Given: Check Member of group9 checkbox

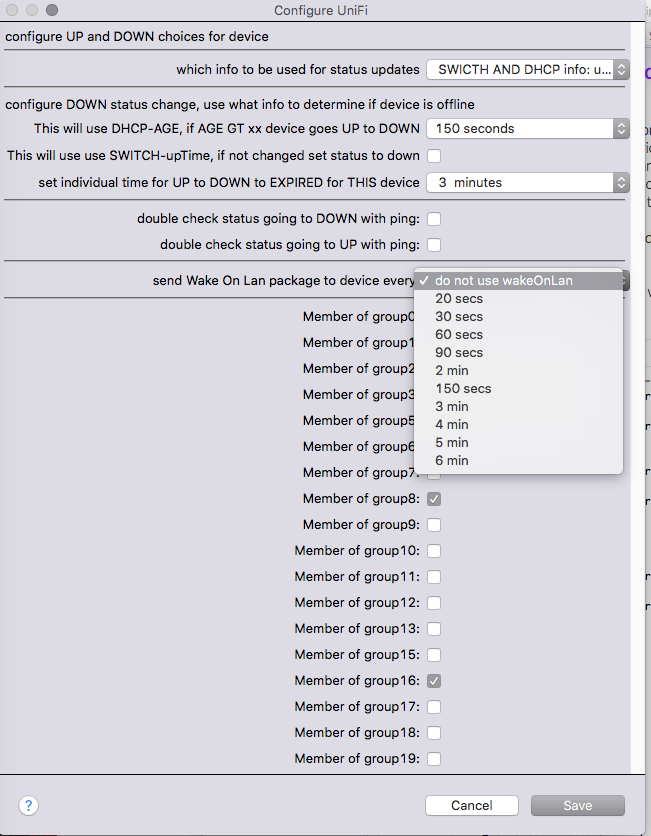Looking at the screenshot, I should coord(434,525).
